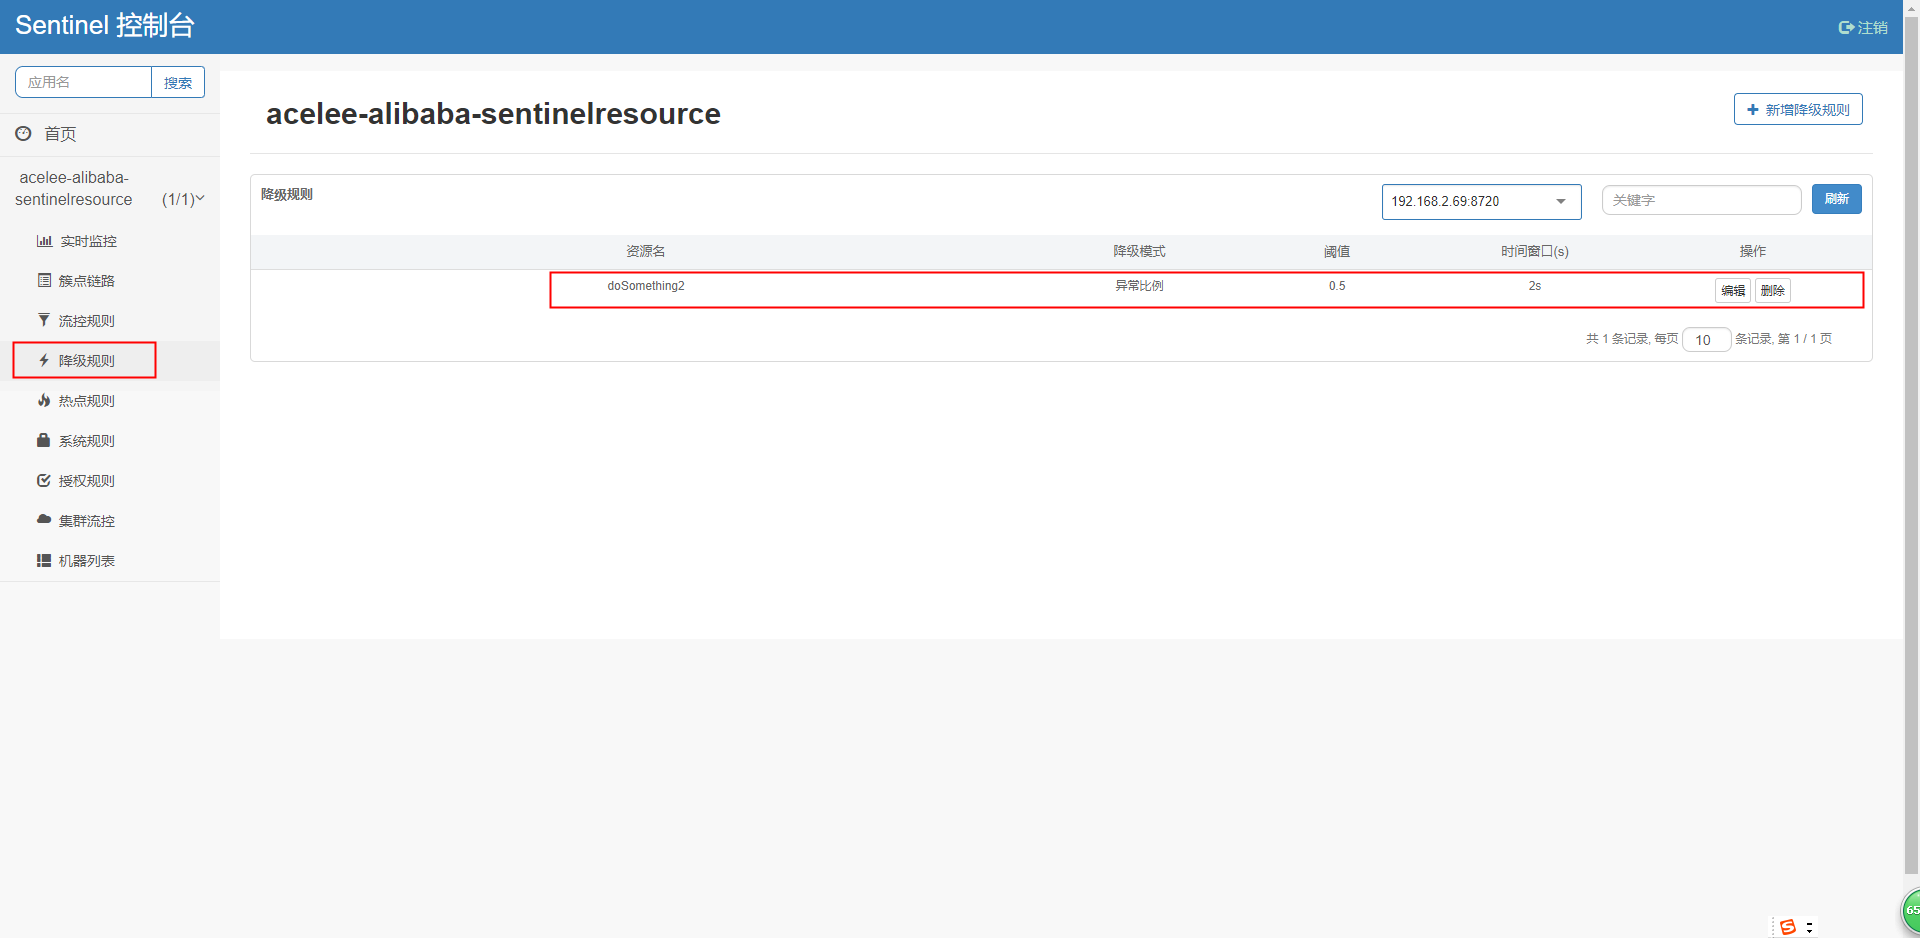The image size is (1920, 938).
Task: Click the Sentinel 控制台 title
Action: tap(105, 26)
